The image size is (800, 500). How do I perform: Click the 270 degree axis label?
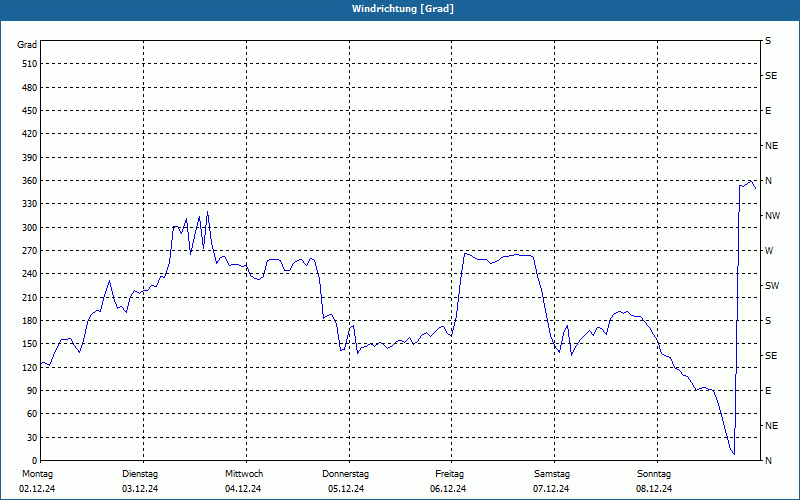pos(30,251)
